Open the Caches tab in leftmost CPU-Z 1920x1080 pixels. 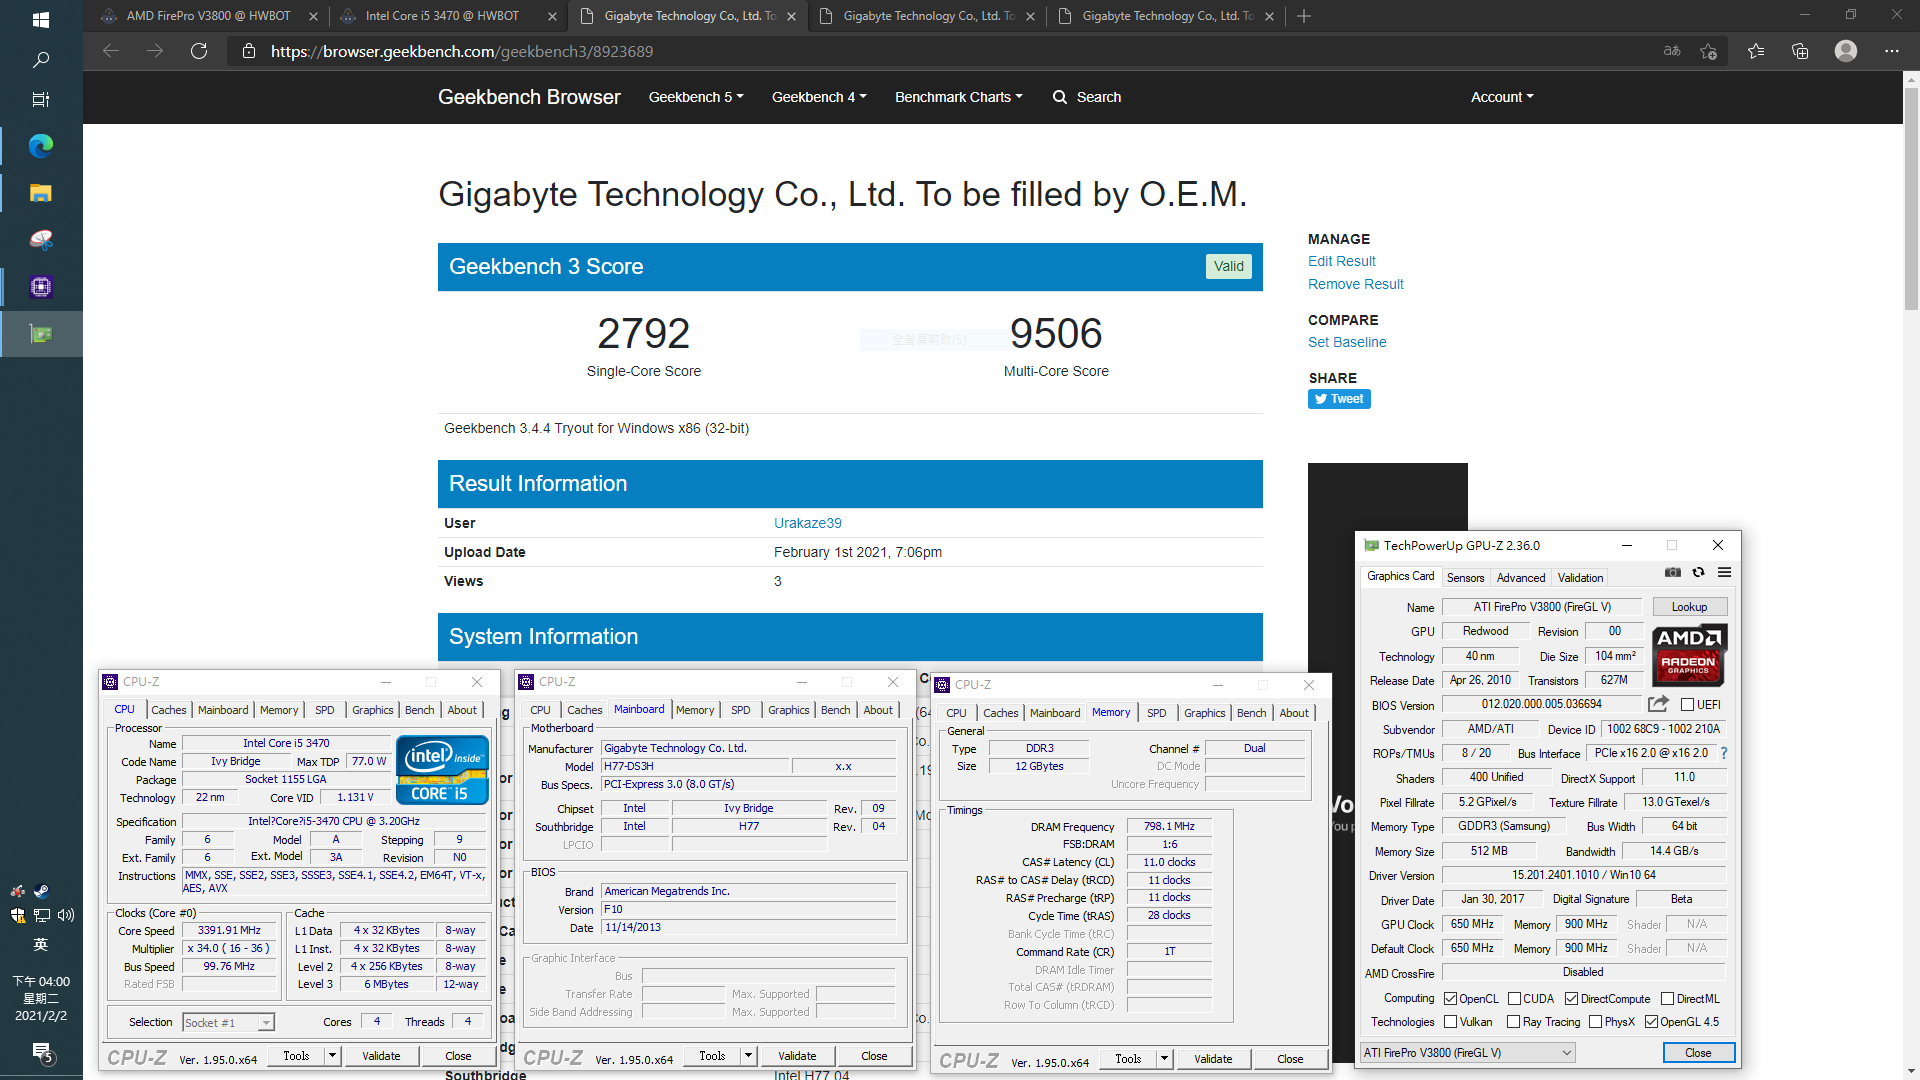tap(169, 710)
